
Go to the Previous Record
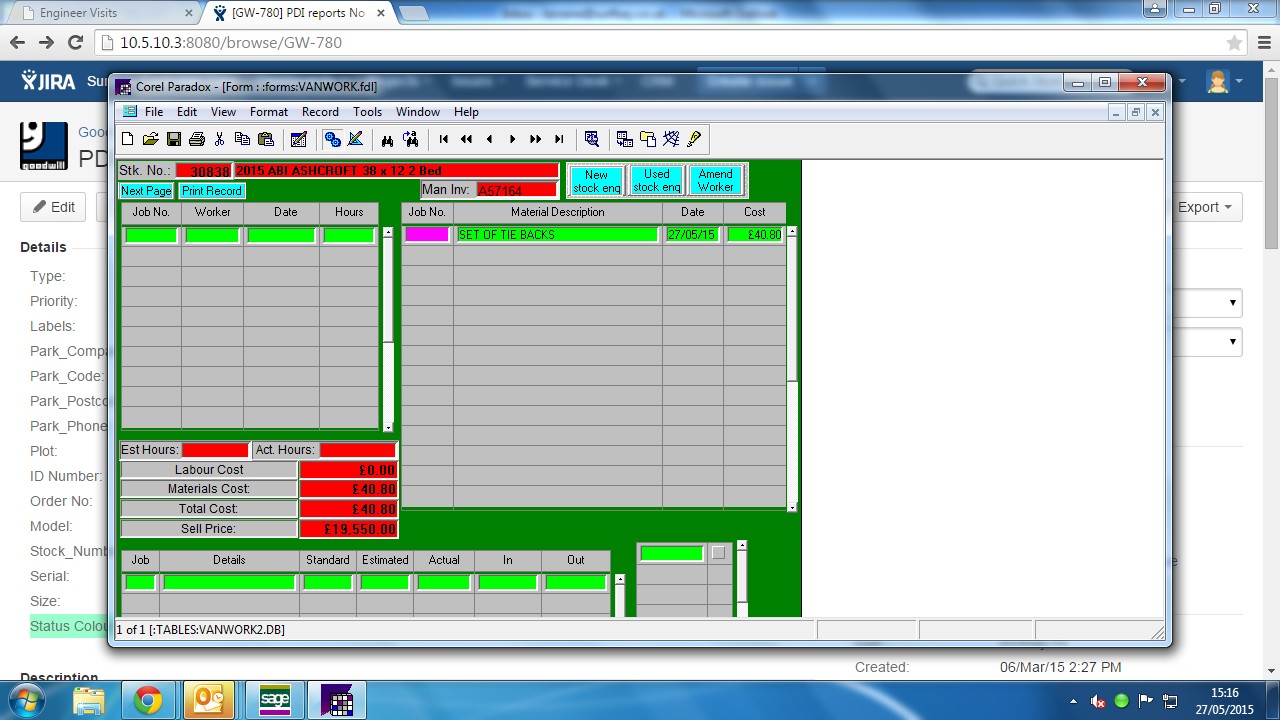tap(489, 139)
